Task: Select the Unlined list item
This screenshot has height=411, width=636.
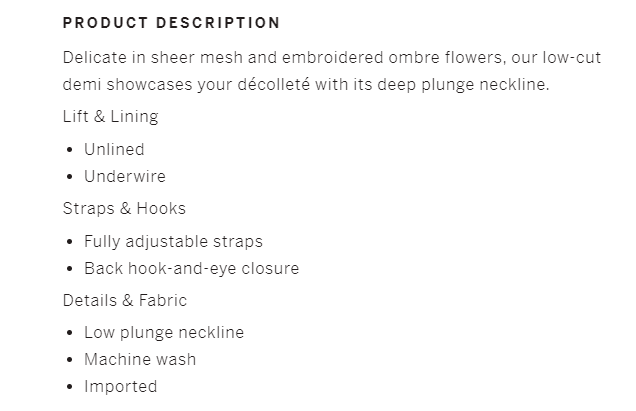Action: (114, 149)
